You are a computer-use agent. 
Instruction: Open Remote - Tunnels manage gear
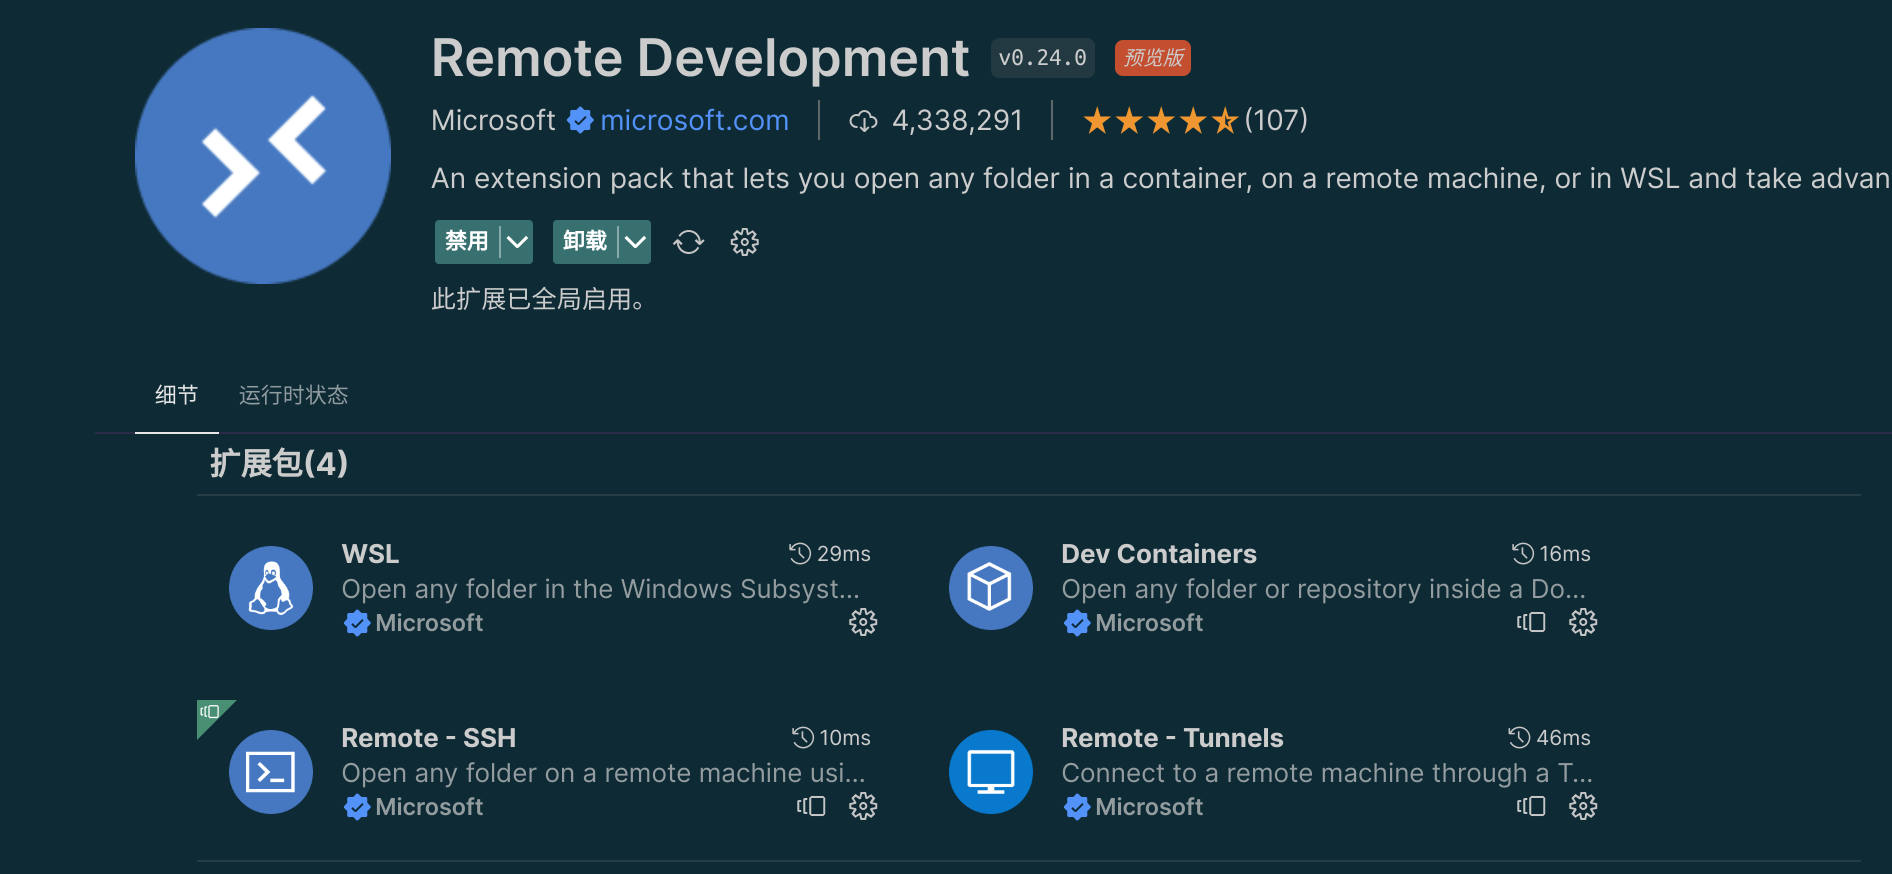pos(1583,807)
